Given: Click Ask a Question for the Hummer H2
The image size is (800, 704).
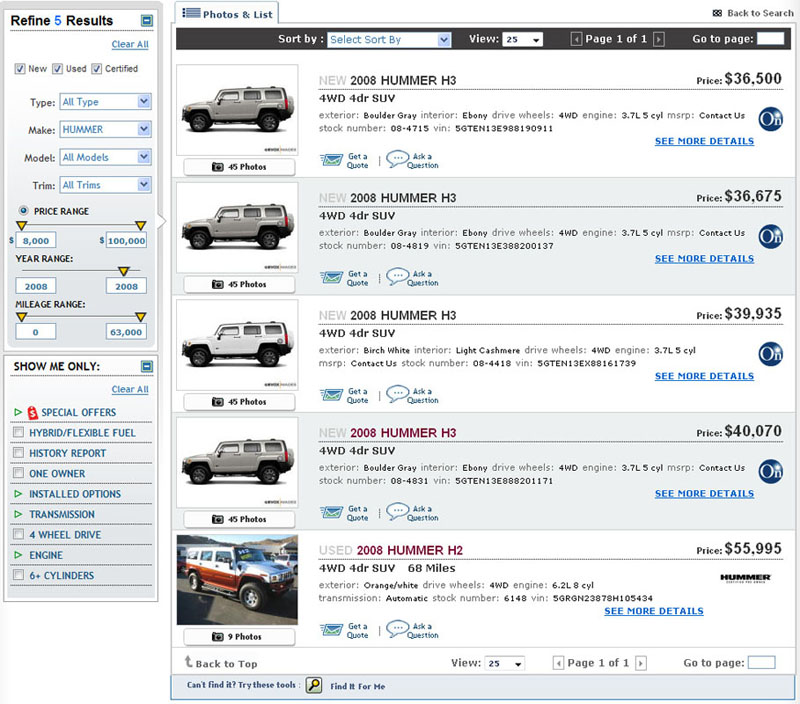Looking at the screenshot, I should point(412,630).
